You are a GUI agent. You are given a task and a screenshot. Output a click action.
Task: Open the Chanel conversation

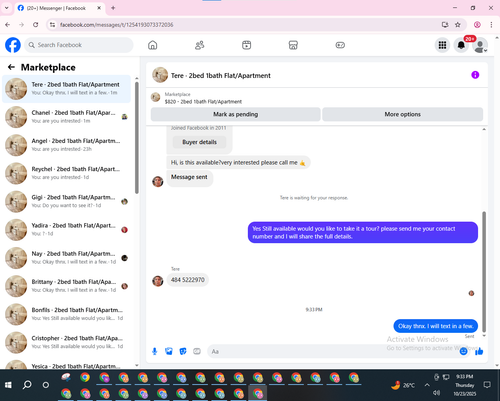[x=66, y=117]
